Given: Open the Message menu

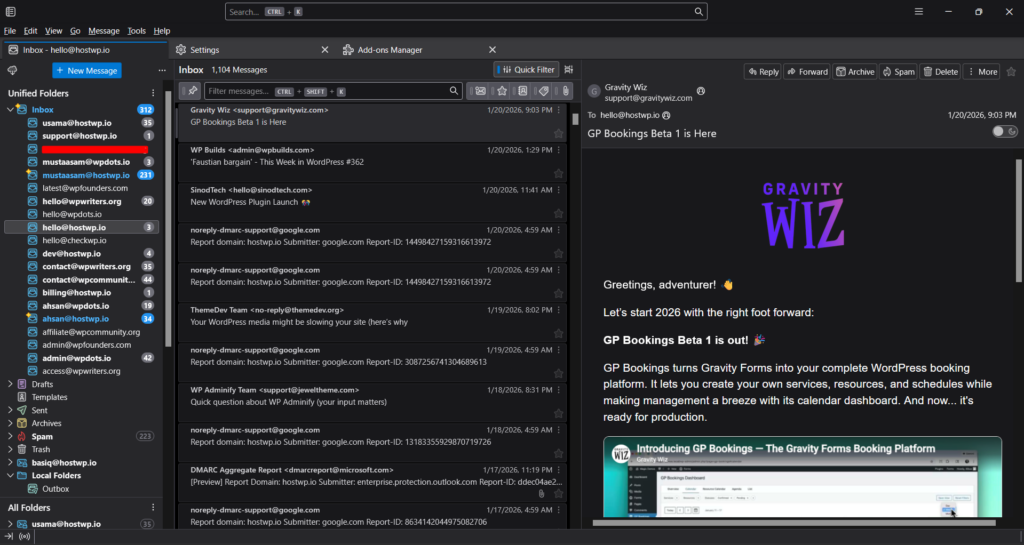Looking at the screenshot, I should pos(104,31).
